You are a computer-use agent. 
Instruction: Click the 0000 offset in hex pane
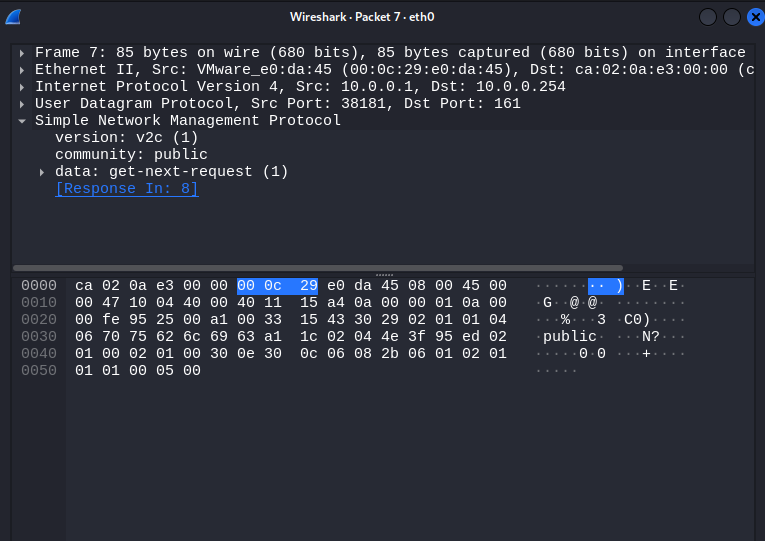39,286
